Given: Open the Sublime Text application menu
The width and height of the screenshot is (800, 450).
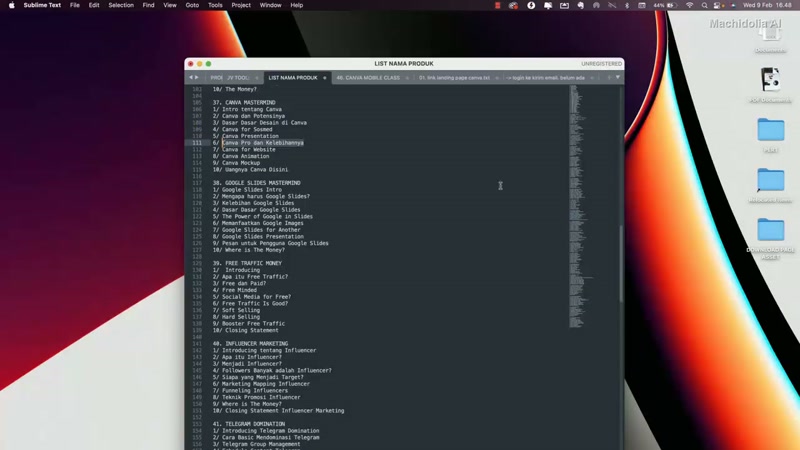Looking at the screenshot, I should pos(42,5).
